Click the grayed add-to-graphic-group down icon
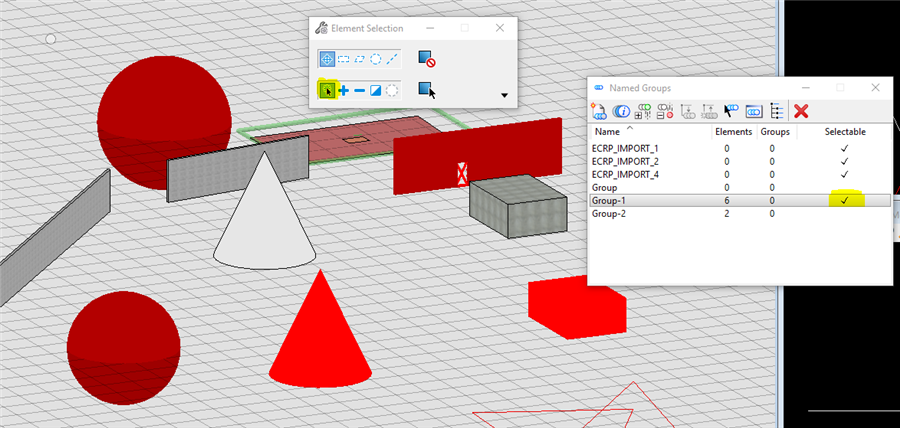The image size is (900, 428). pyautogui.click(x=687, y=111)
